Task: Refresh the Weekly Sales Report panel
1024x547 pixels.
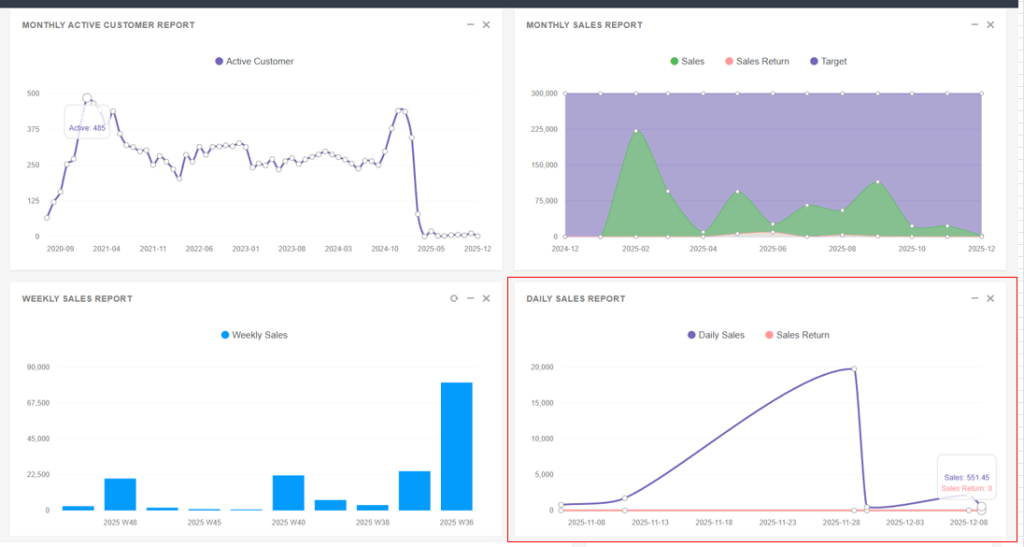Action: [454, 298]
